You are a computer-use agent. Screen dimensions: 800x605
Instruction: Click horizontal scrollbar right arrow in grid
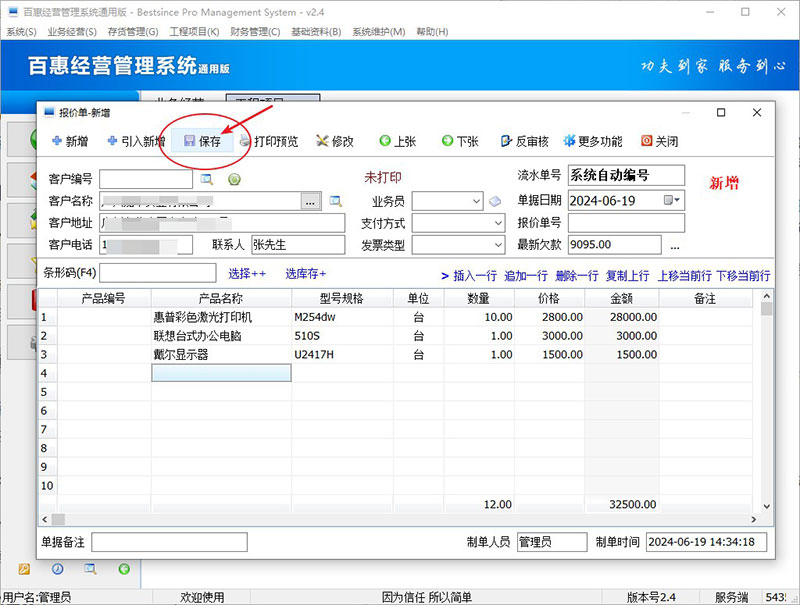click(x=754, y=519)
